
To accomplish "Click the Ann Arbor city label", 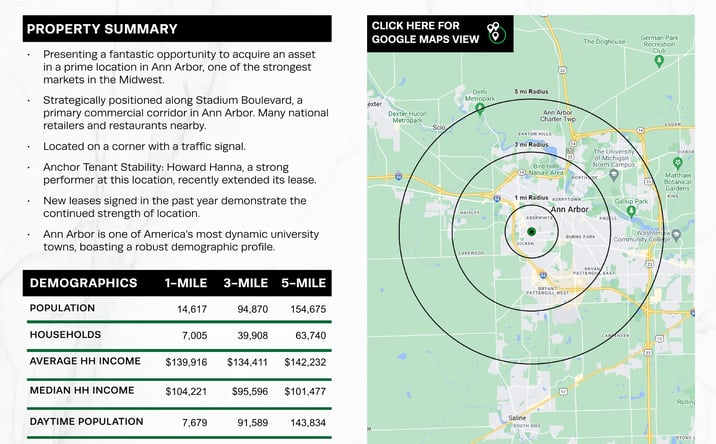I will (x=569, y=209).
